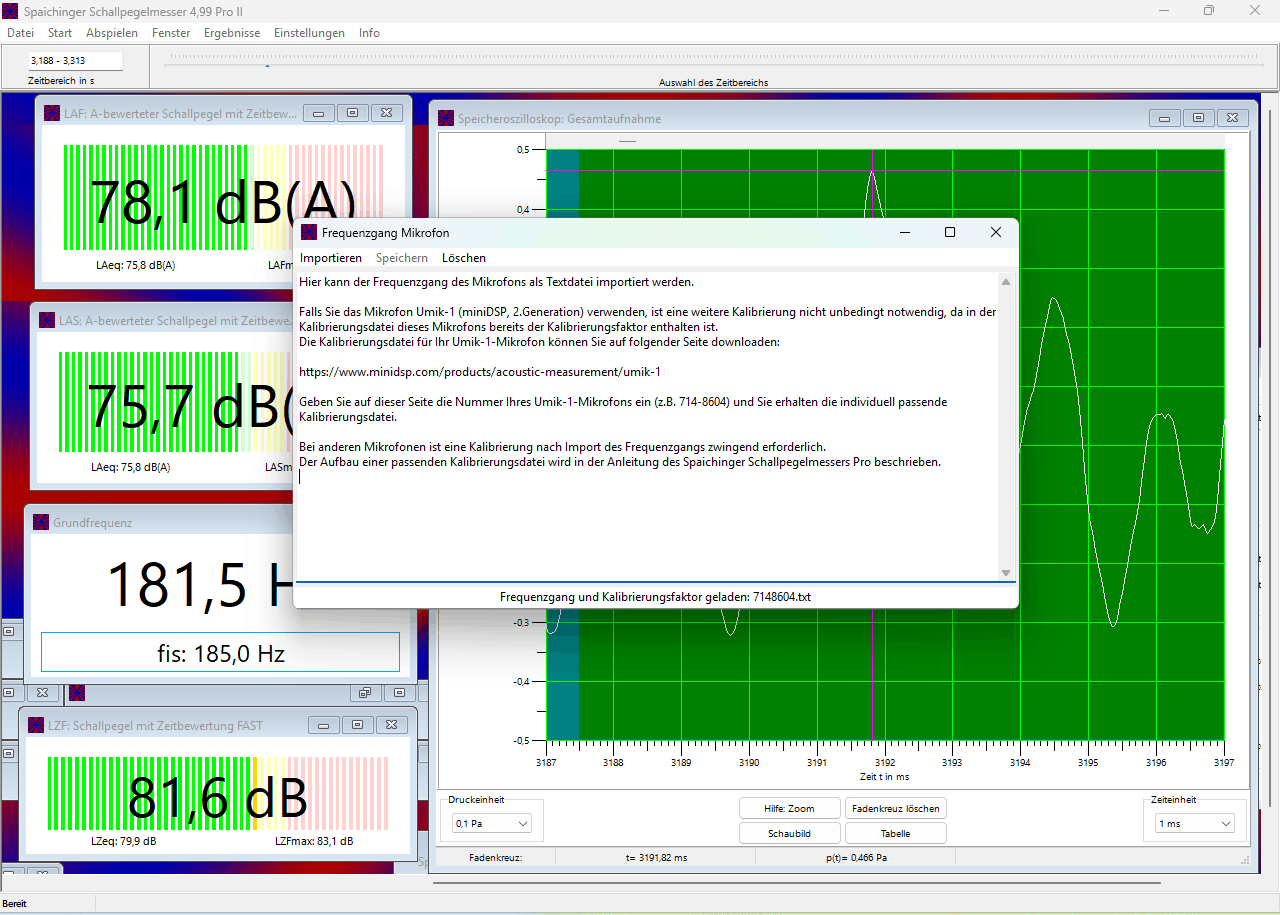Image resolution: width=1280 pixels, height=915 pixels.
Task: Click the LAF window title icon
Action: coord(52,114)
